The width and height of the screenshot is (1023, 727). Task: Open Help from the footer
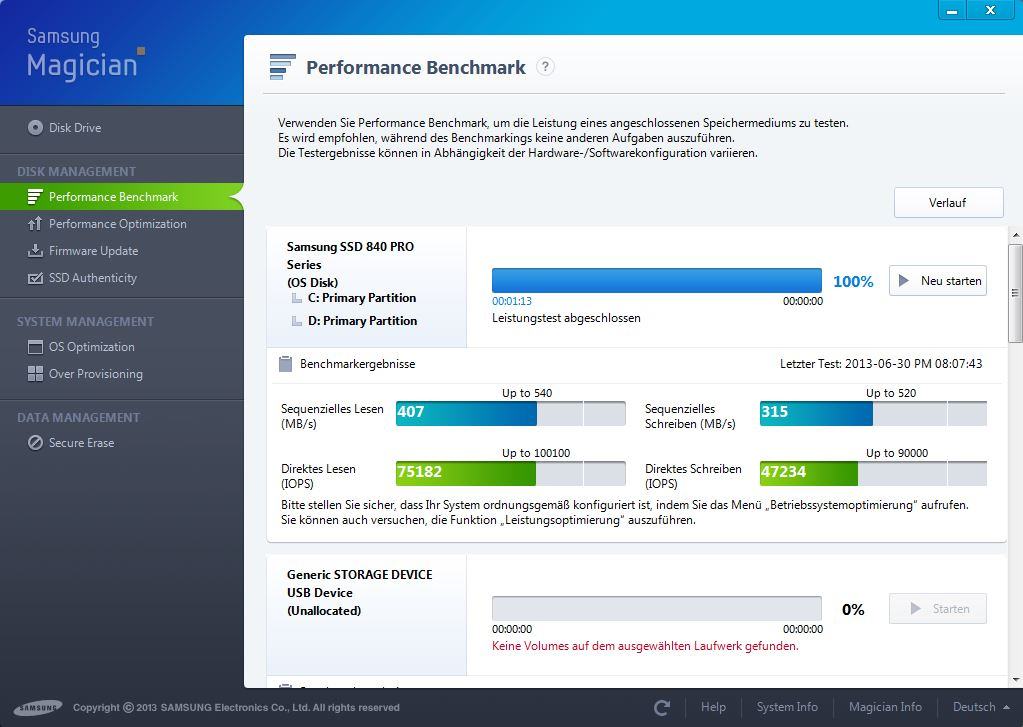[713, 707]
